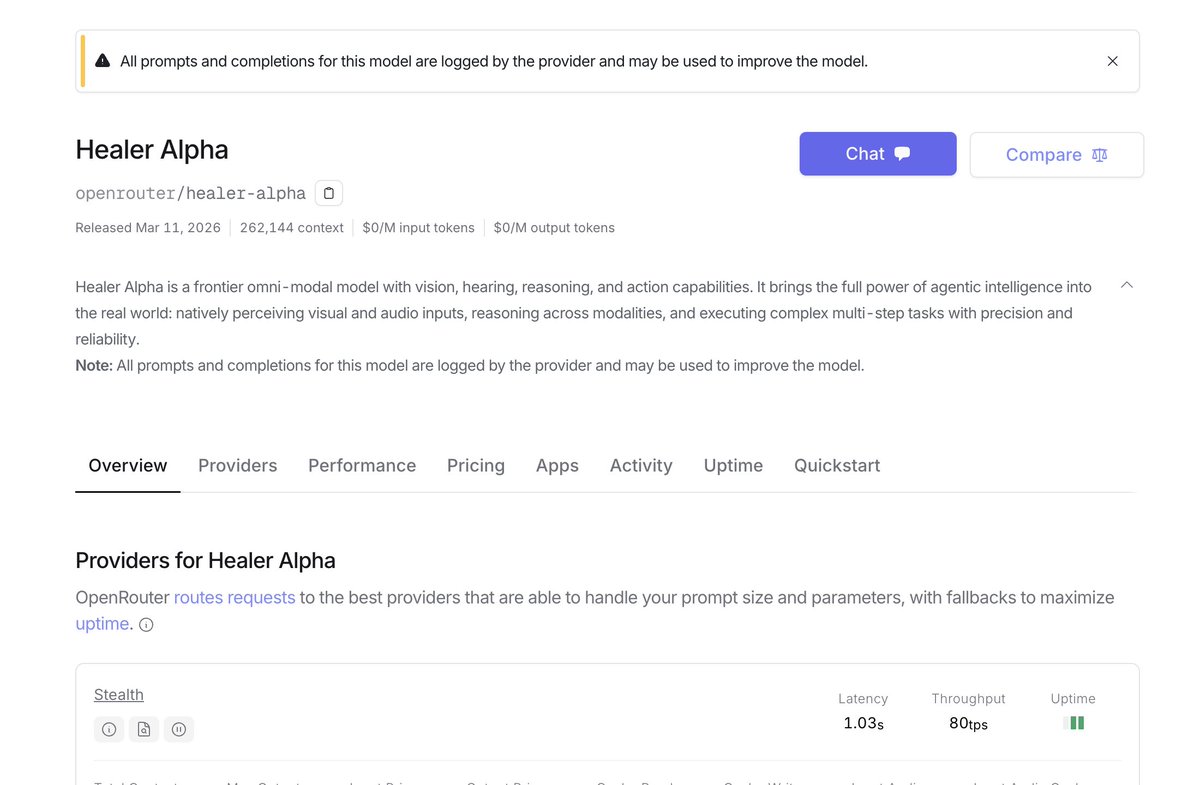
Task: Click the 'Healer Alpha' page title
Action: (x=152, y=150)
